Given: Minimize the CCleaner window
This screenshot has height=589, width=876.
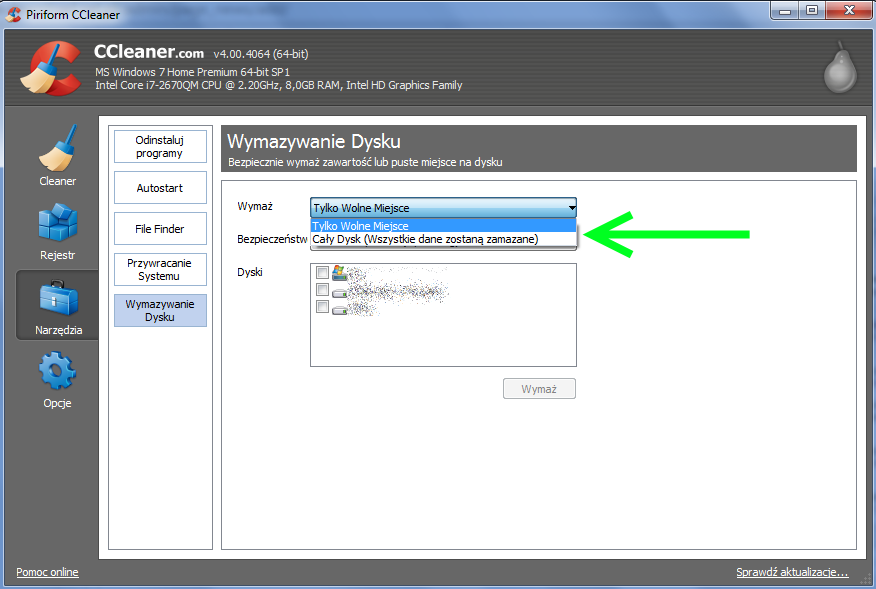Looking at the screenshot, I should point(785,11).
